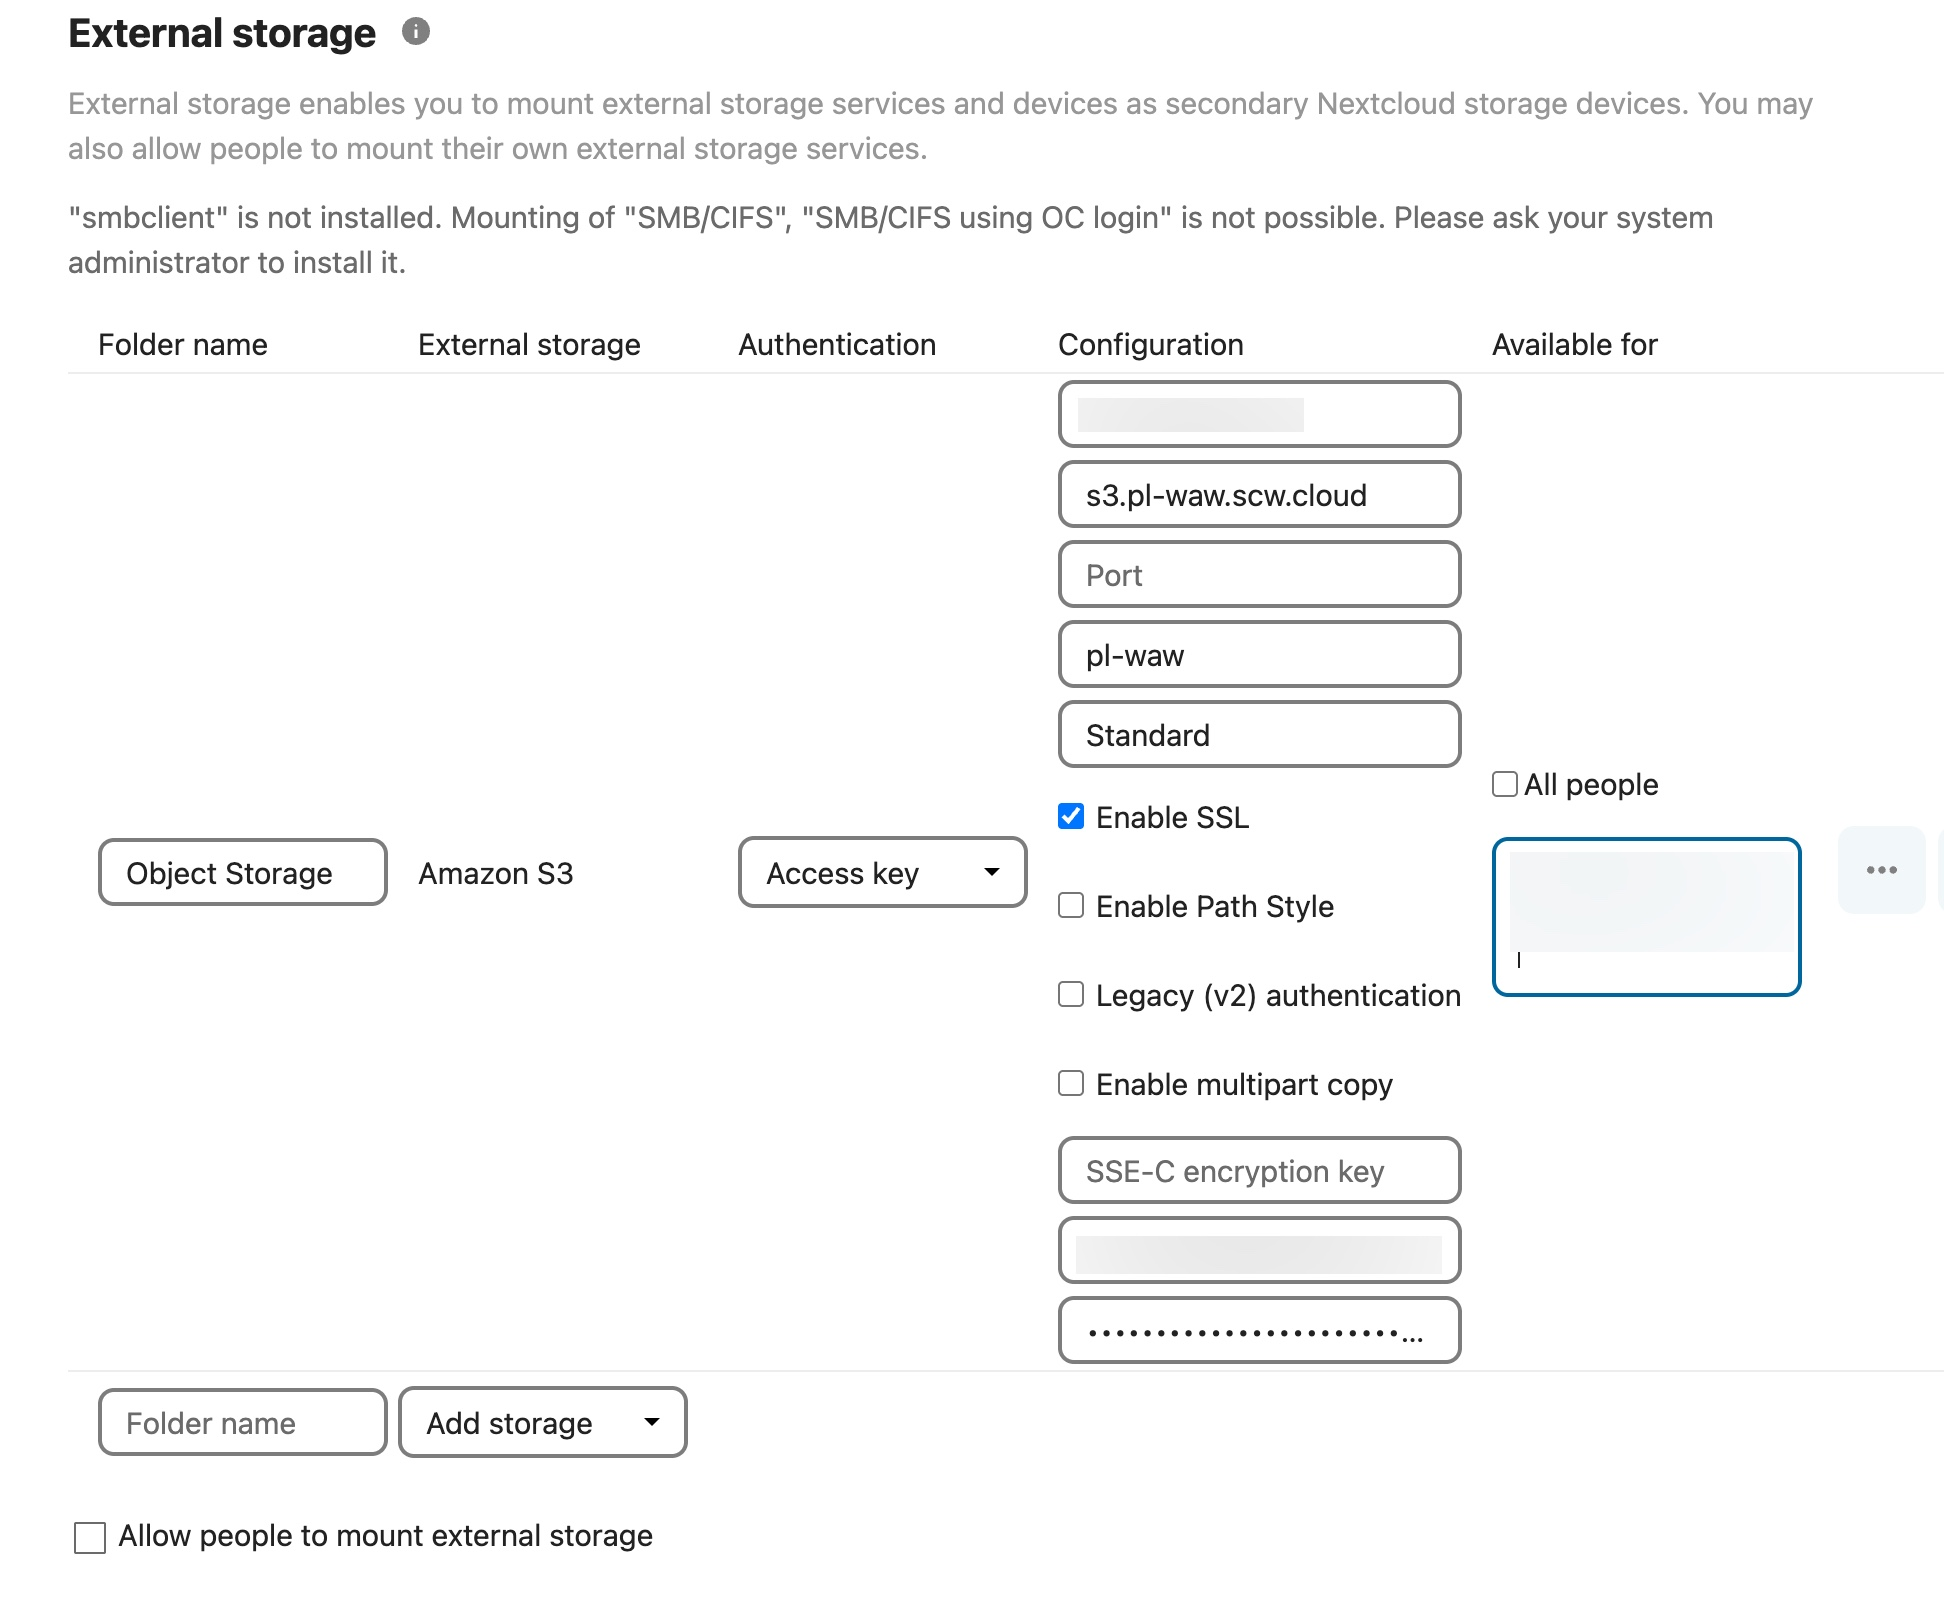Open the Access key authentication dropdown
The image size is (1944, 1610).
point(882,873)
